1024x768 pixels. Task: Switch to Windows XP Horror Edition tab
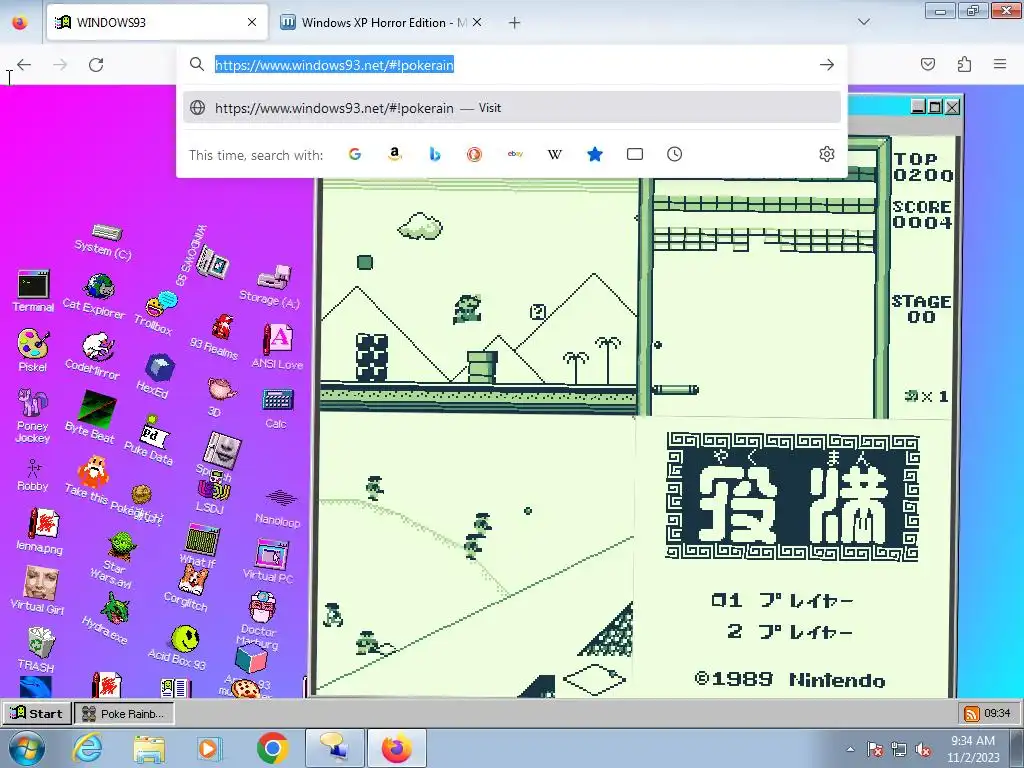(384, 22)
